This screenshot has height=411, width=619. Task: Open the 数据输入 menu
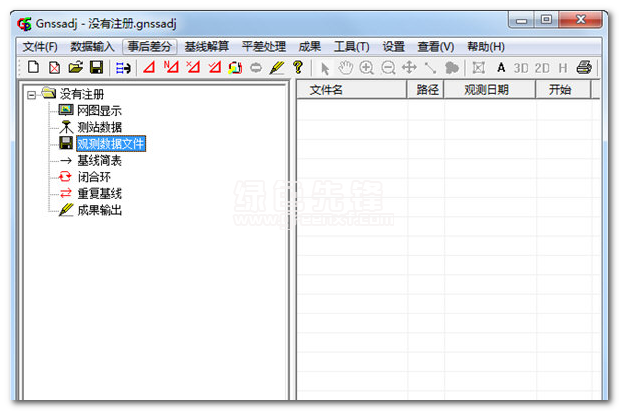92,47
